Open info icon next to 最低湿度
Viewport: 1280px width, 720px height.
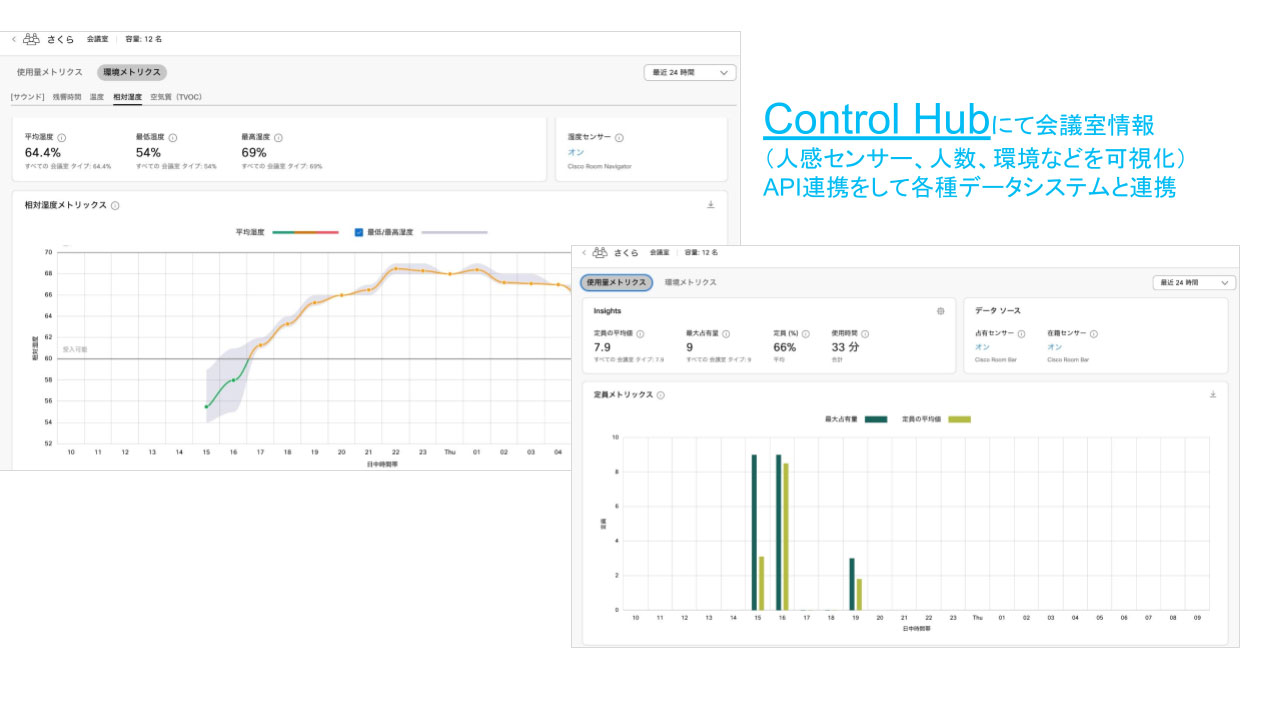coord(173,138)
